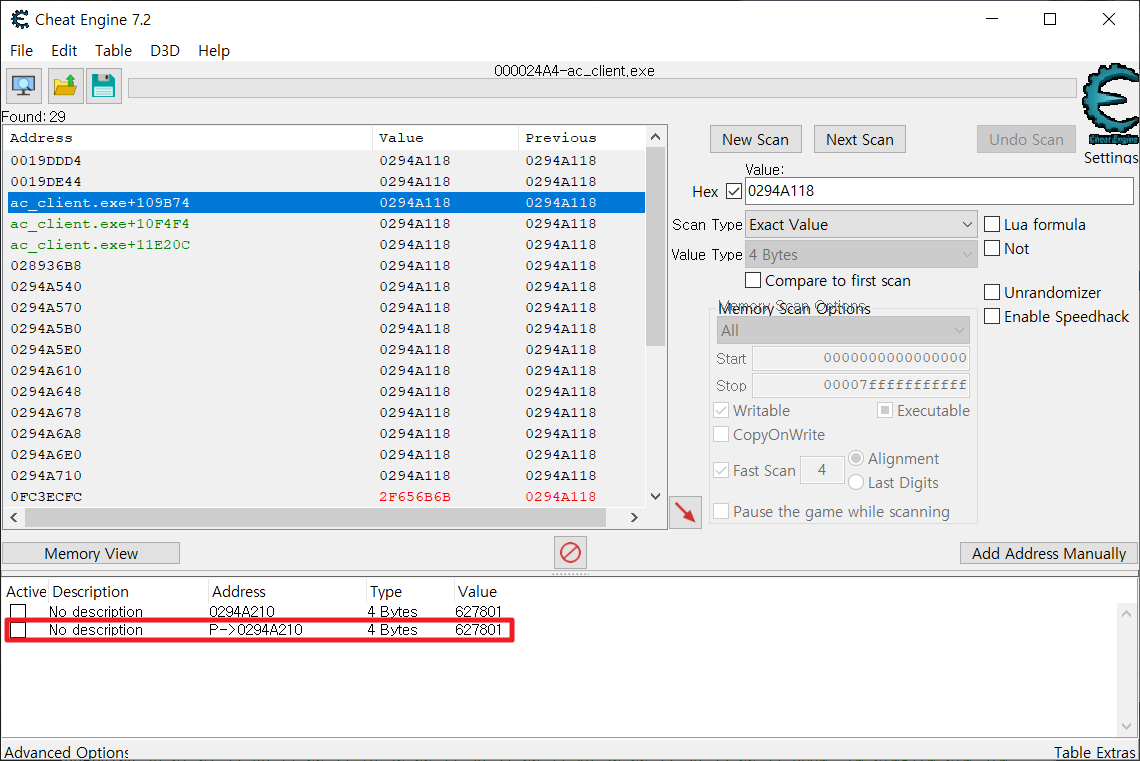Click the Cheat Engine title bar icon
Viewport: 1140px width, 761px height.
pos(20,20)
